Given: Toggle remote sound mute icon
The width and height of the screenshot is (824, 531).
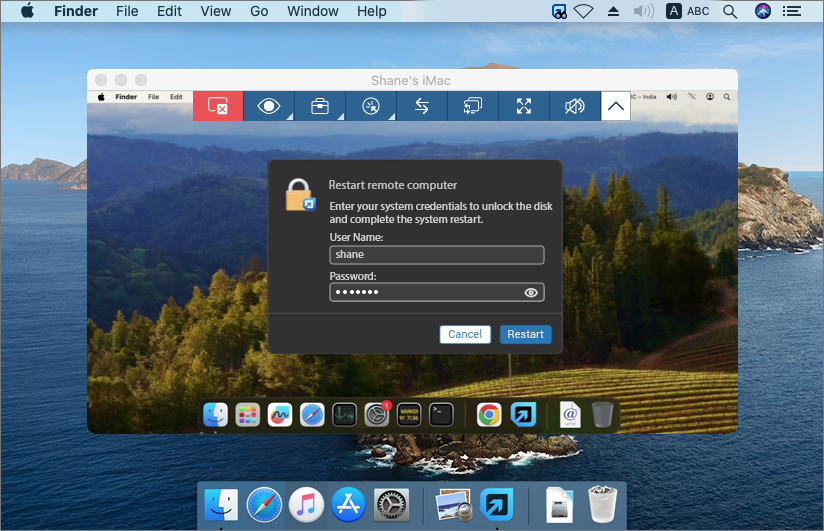Looking at the screenshot, I should 575,106.
